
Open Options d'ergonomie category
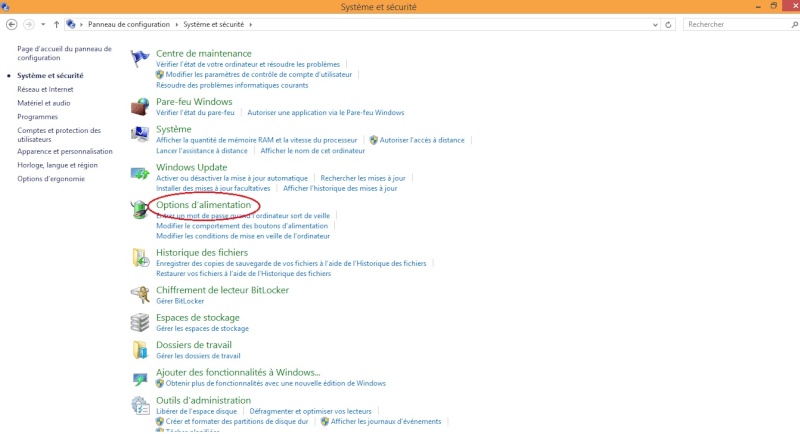pos(51,179)
